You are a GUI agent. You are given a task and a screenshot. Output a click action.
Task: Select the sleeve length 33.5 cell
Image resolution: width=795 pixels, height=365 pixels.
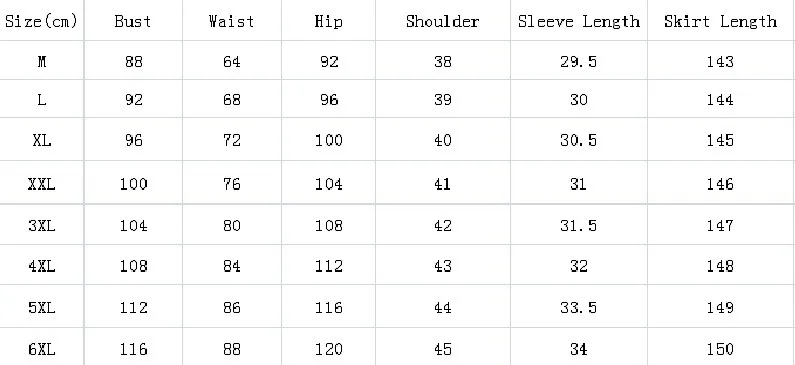(579, 307)
